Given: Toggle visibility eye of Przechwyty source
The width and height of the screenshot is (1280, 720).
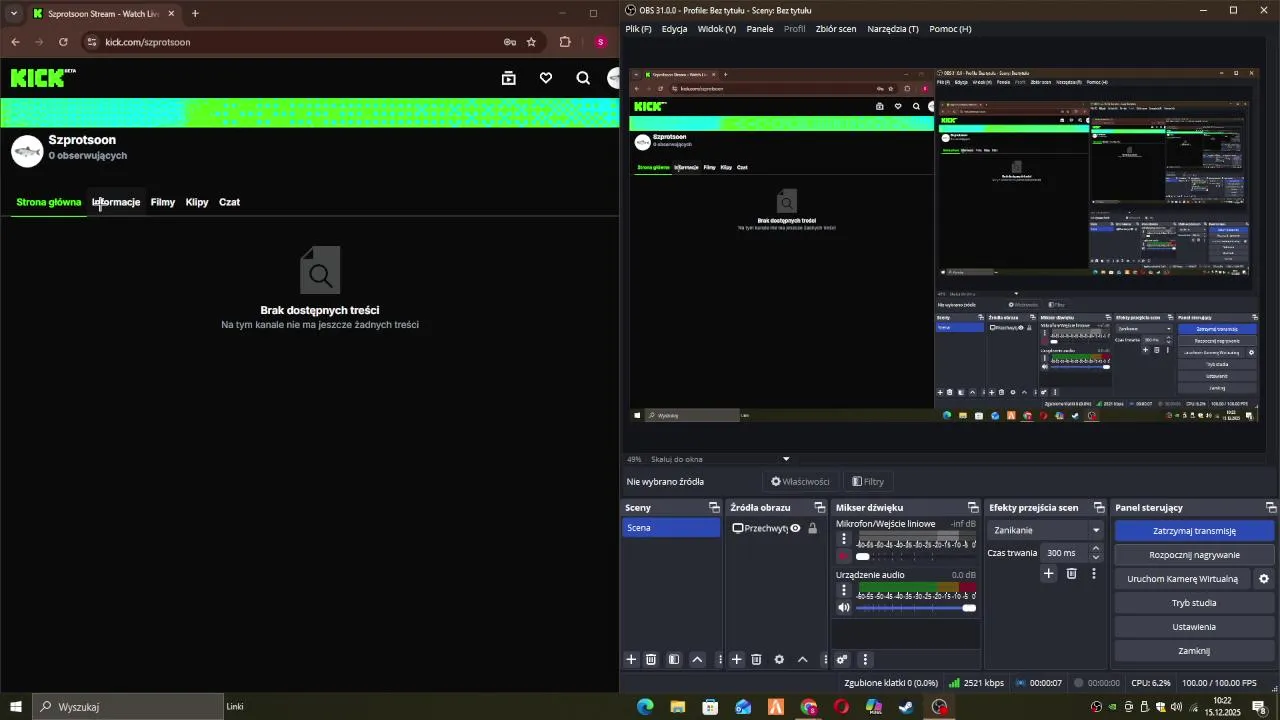Looking at the screenshot, I should click(796, 528).
